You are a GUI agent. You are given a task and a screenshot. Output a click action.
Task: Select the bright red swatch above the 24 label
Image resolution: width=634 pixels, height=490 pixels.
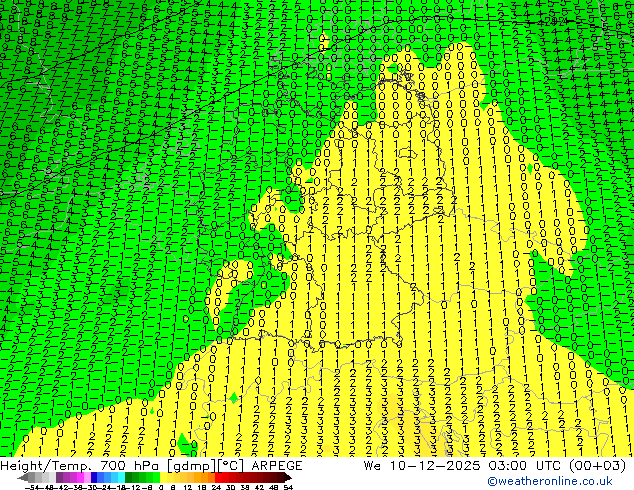click(218, 478)
